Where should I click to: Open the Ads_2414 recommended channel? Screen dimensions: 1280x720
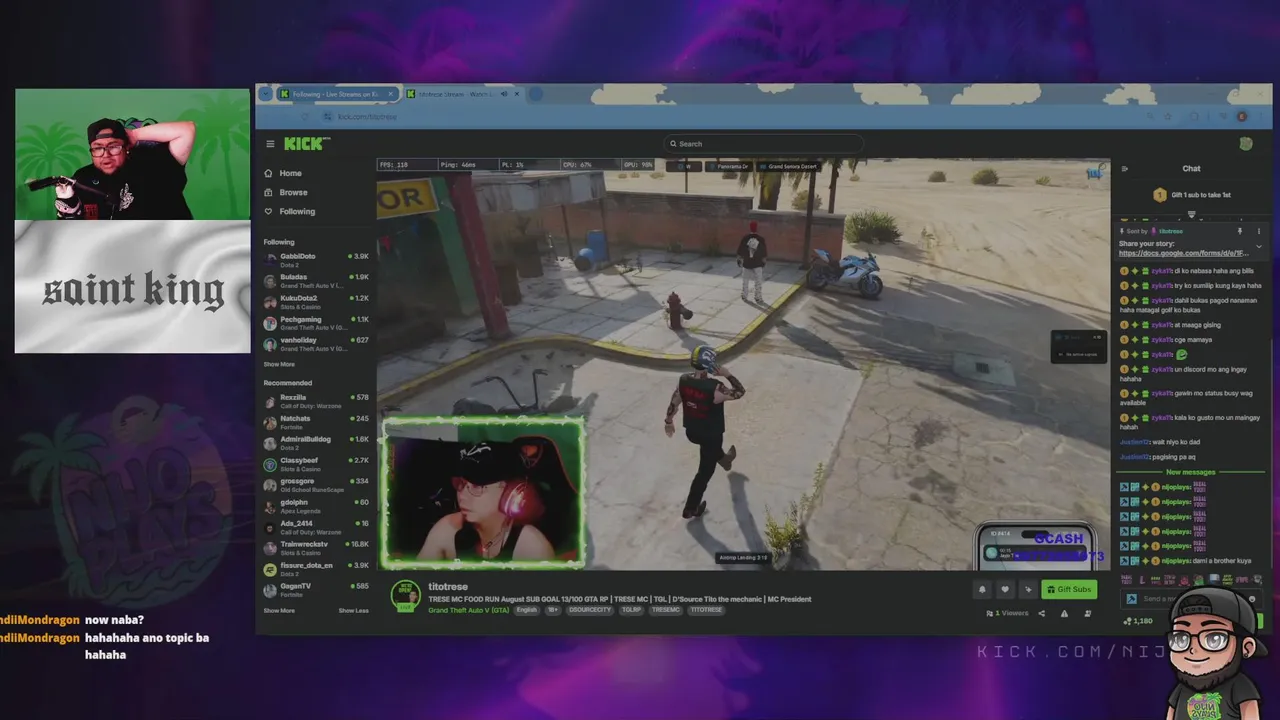coord(316,526)
